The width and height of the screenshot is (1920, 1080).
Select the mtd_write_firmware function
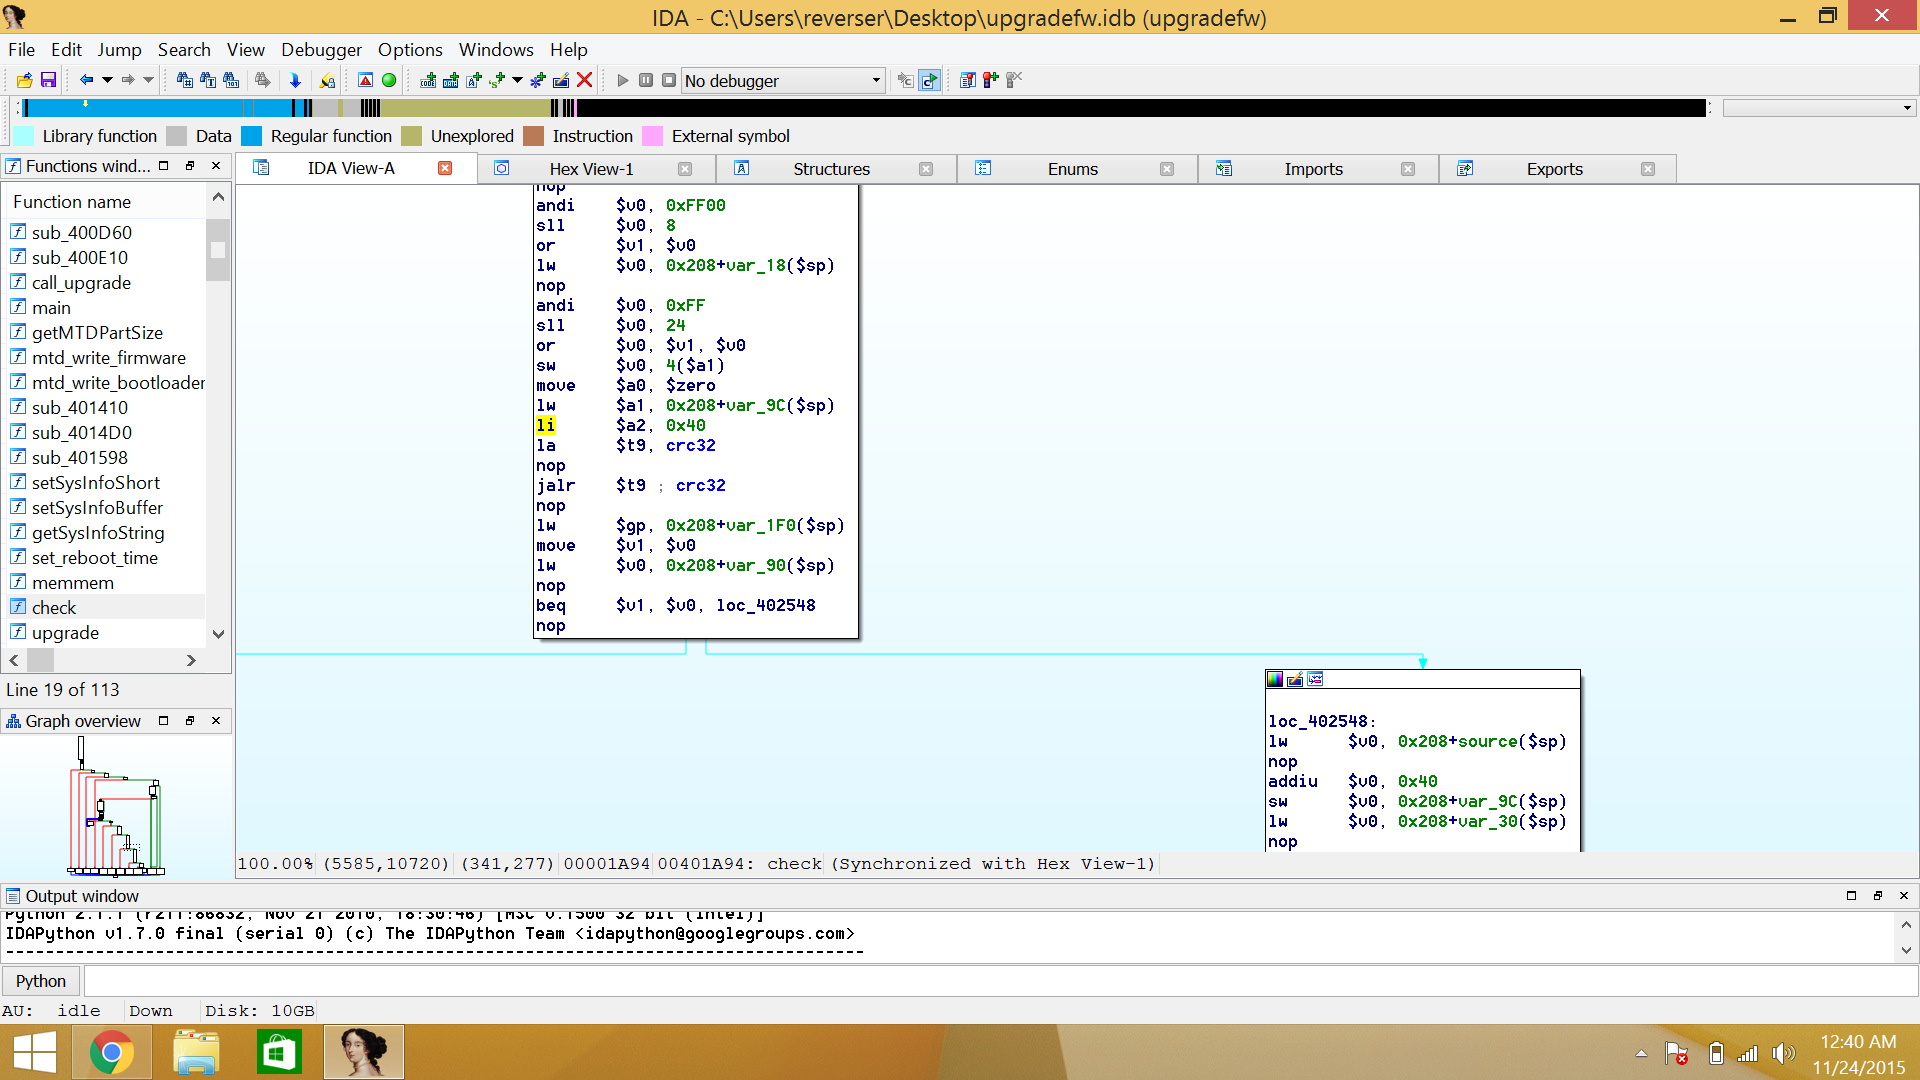click(x=108, y=358)
